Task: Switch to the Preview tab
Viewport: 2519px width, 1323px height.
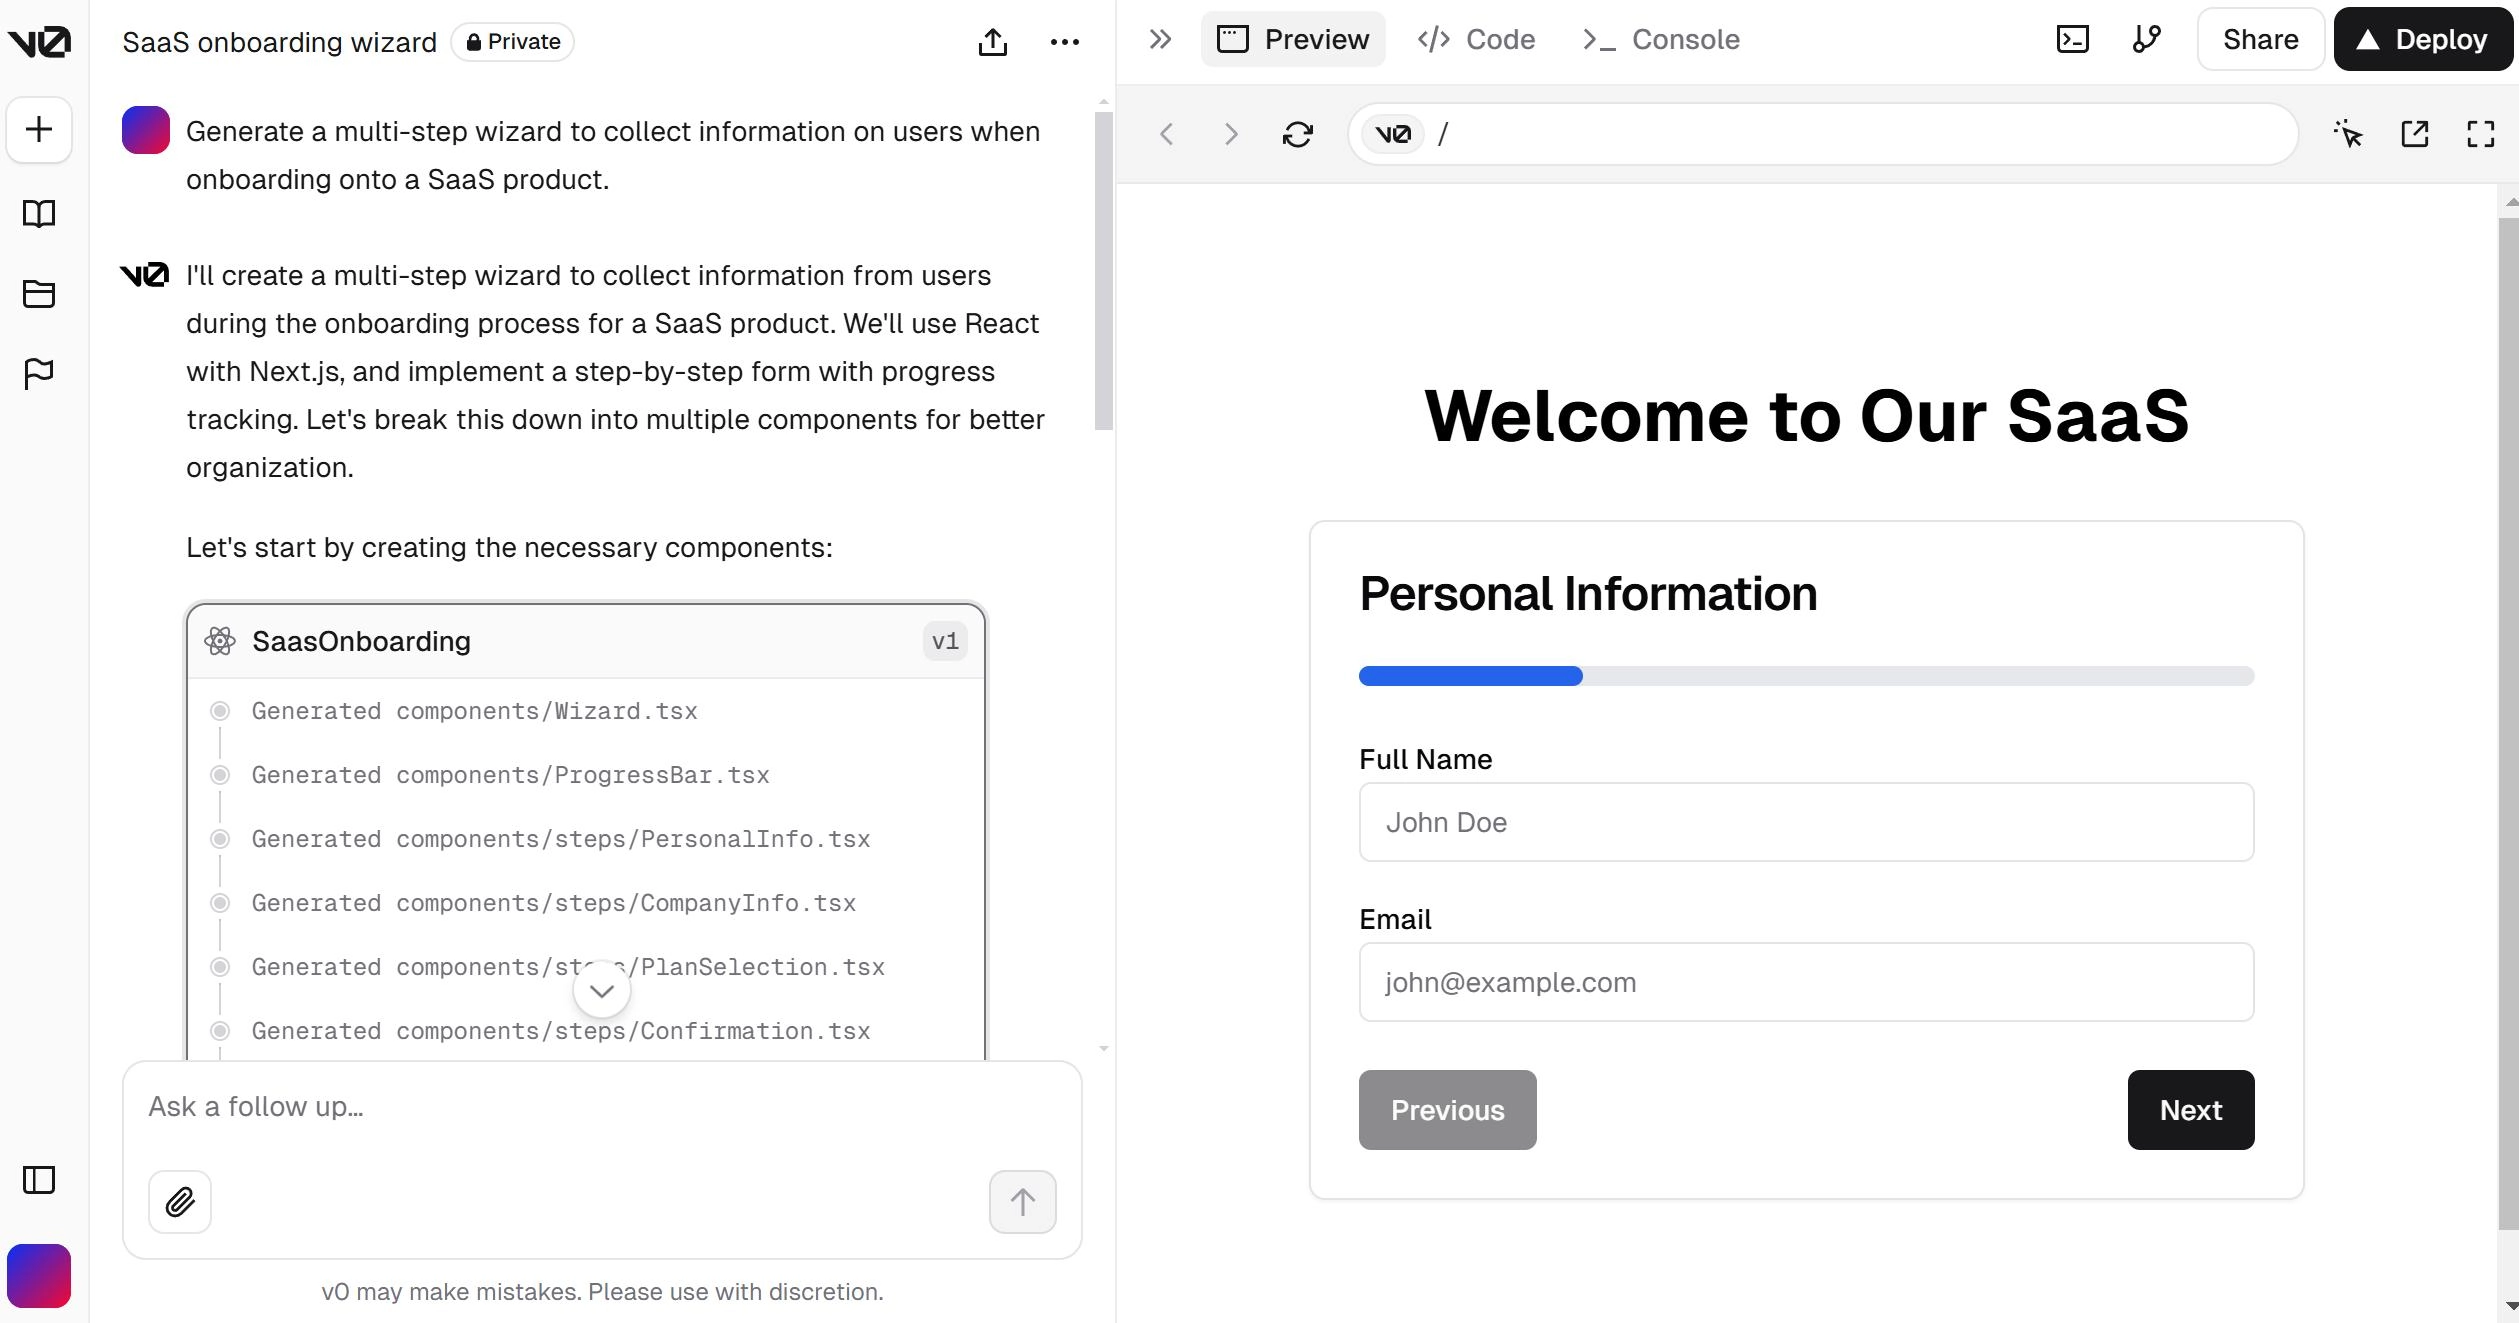Action: coord(1293,39)
